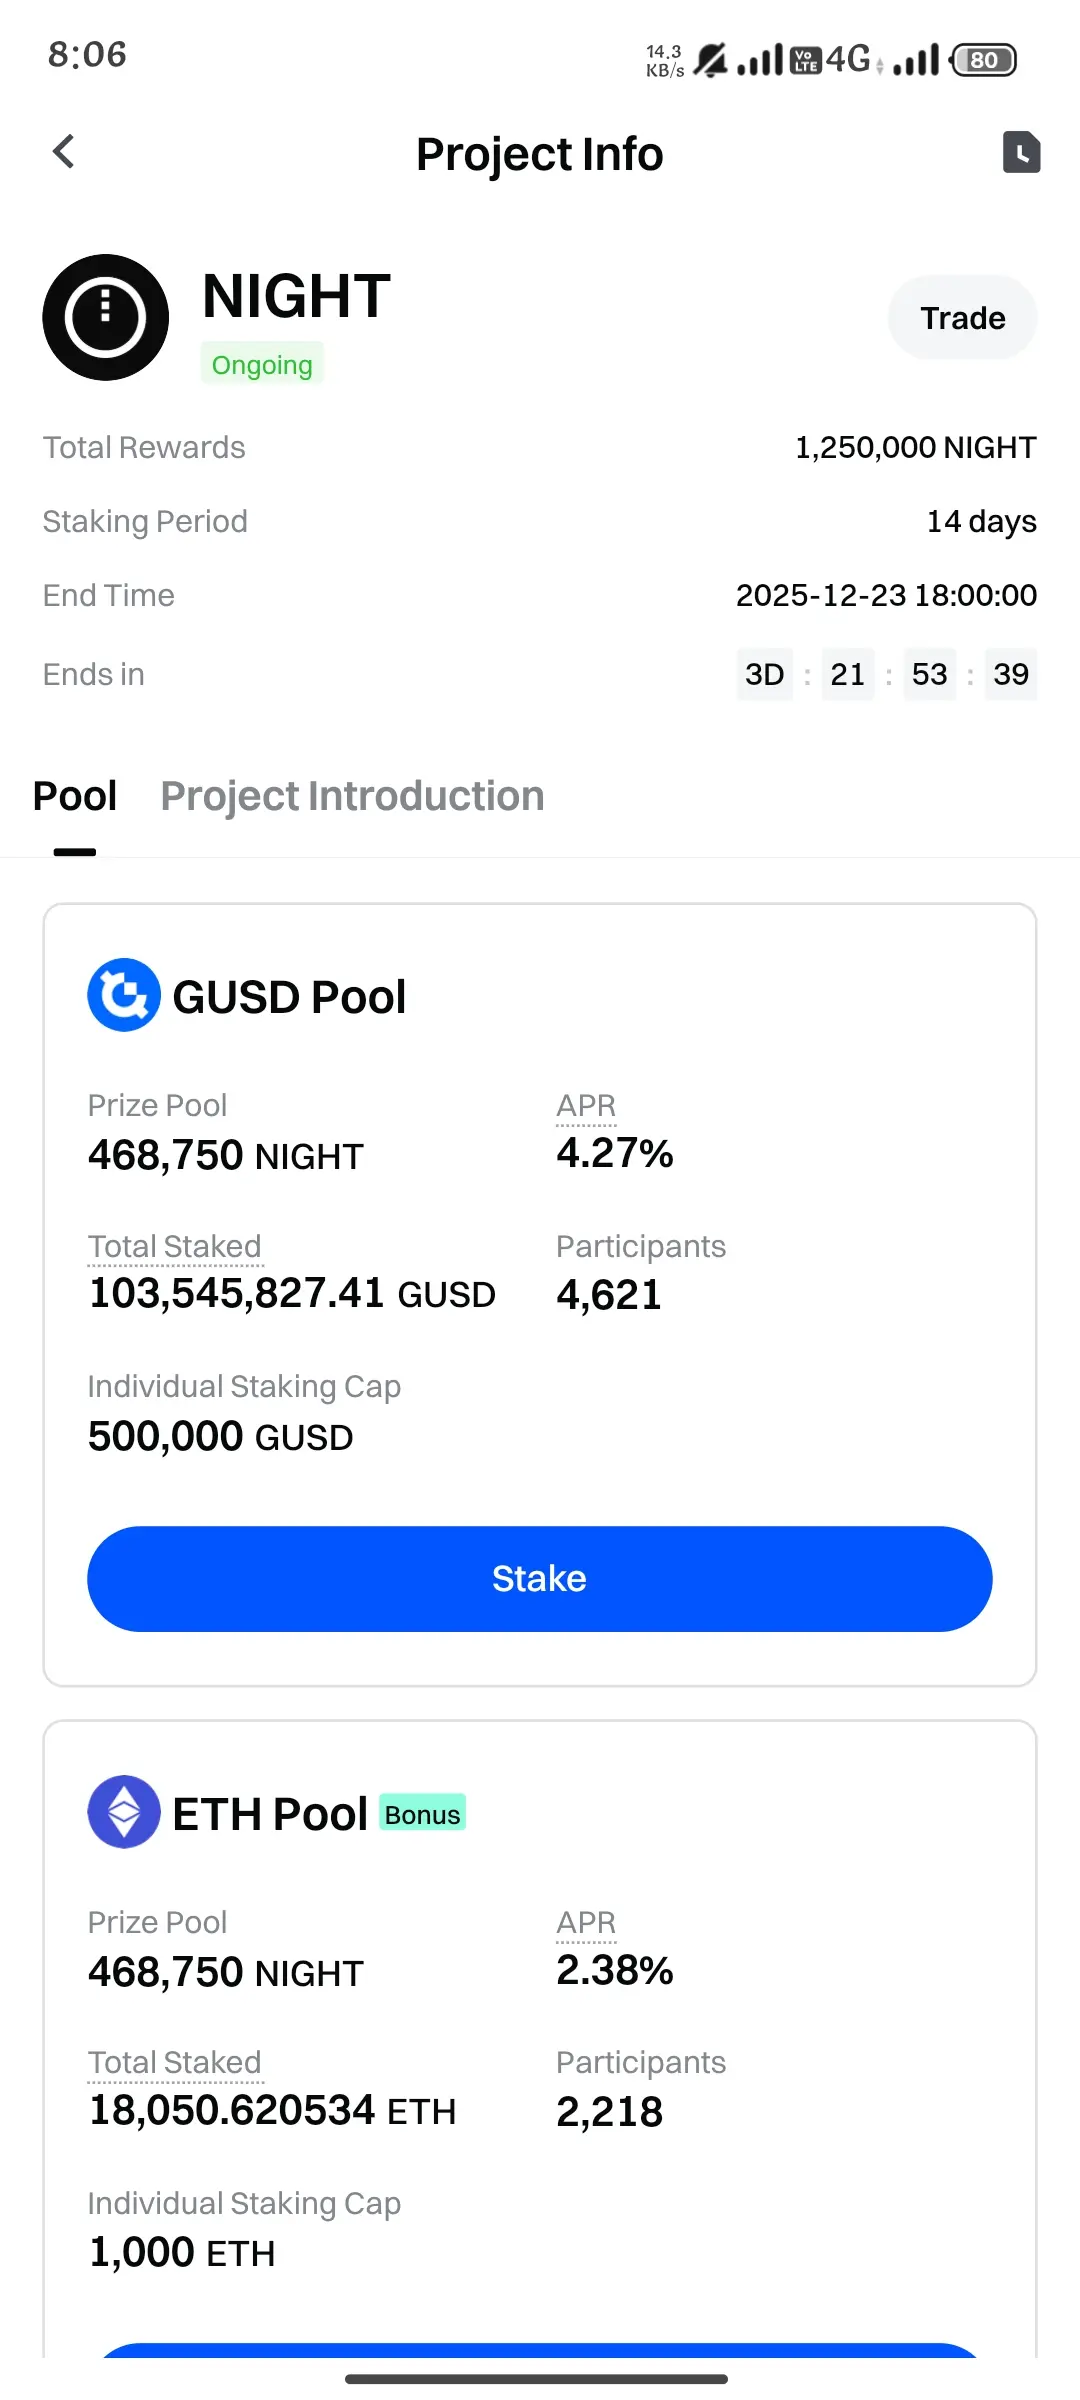Tap the GUSD Pool APR label
1080x2400 pixels.
[586, 1106]
